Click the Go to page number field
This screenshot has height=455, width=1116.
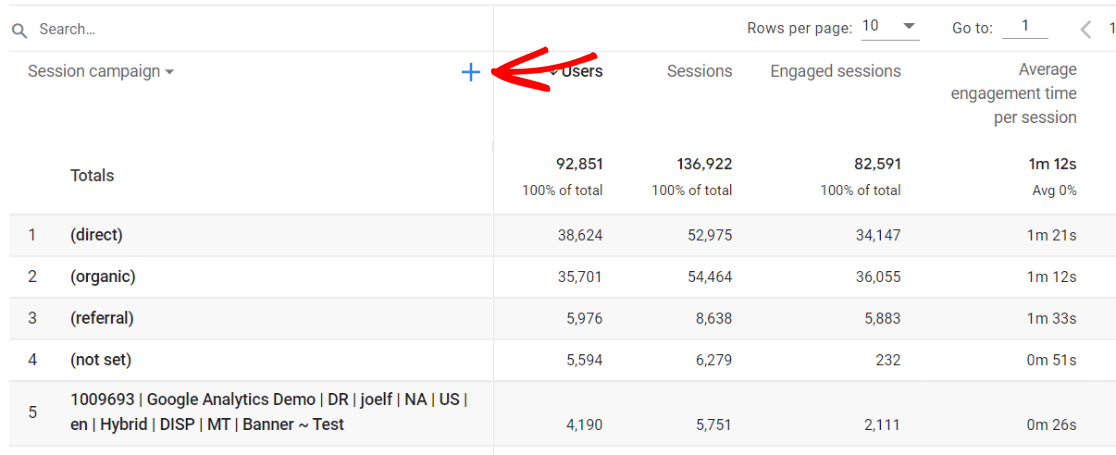1024,27
